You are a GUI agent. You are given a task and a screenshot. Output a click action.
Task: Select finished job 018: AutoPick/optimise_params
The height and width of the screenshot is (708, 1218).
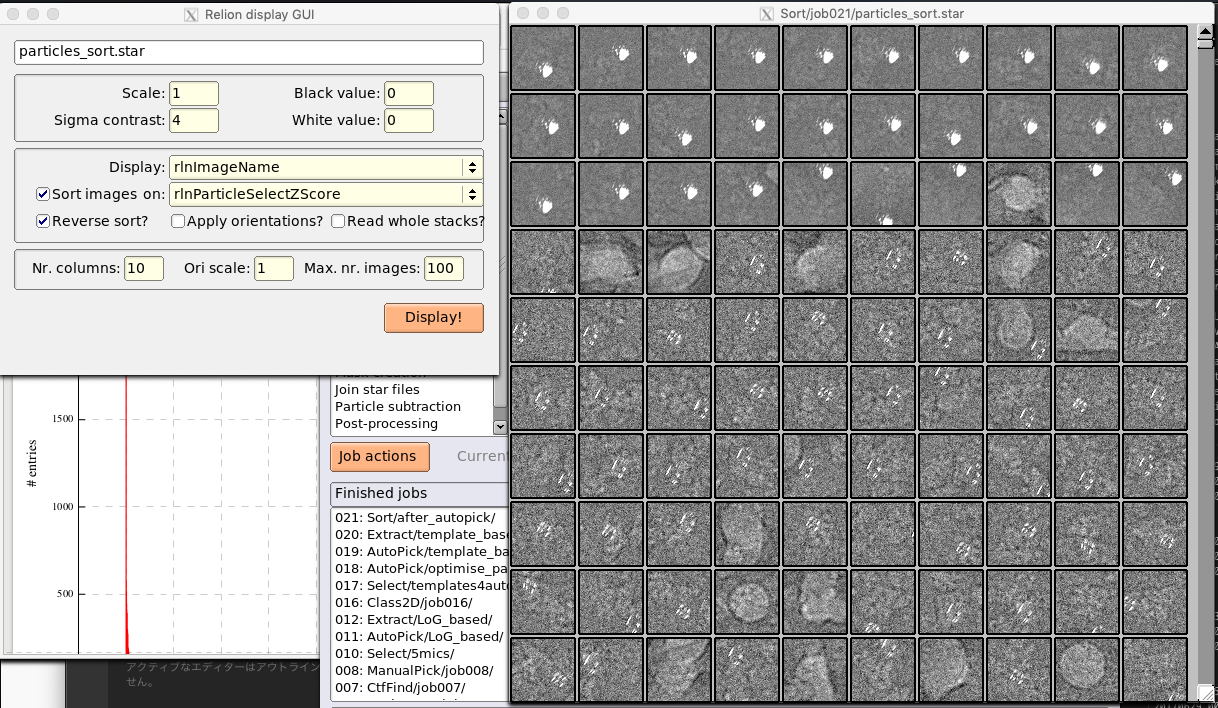(x=420, y=568)
